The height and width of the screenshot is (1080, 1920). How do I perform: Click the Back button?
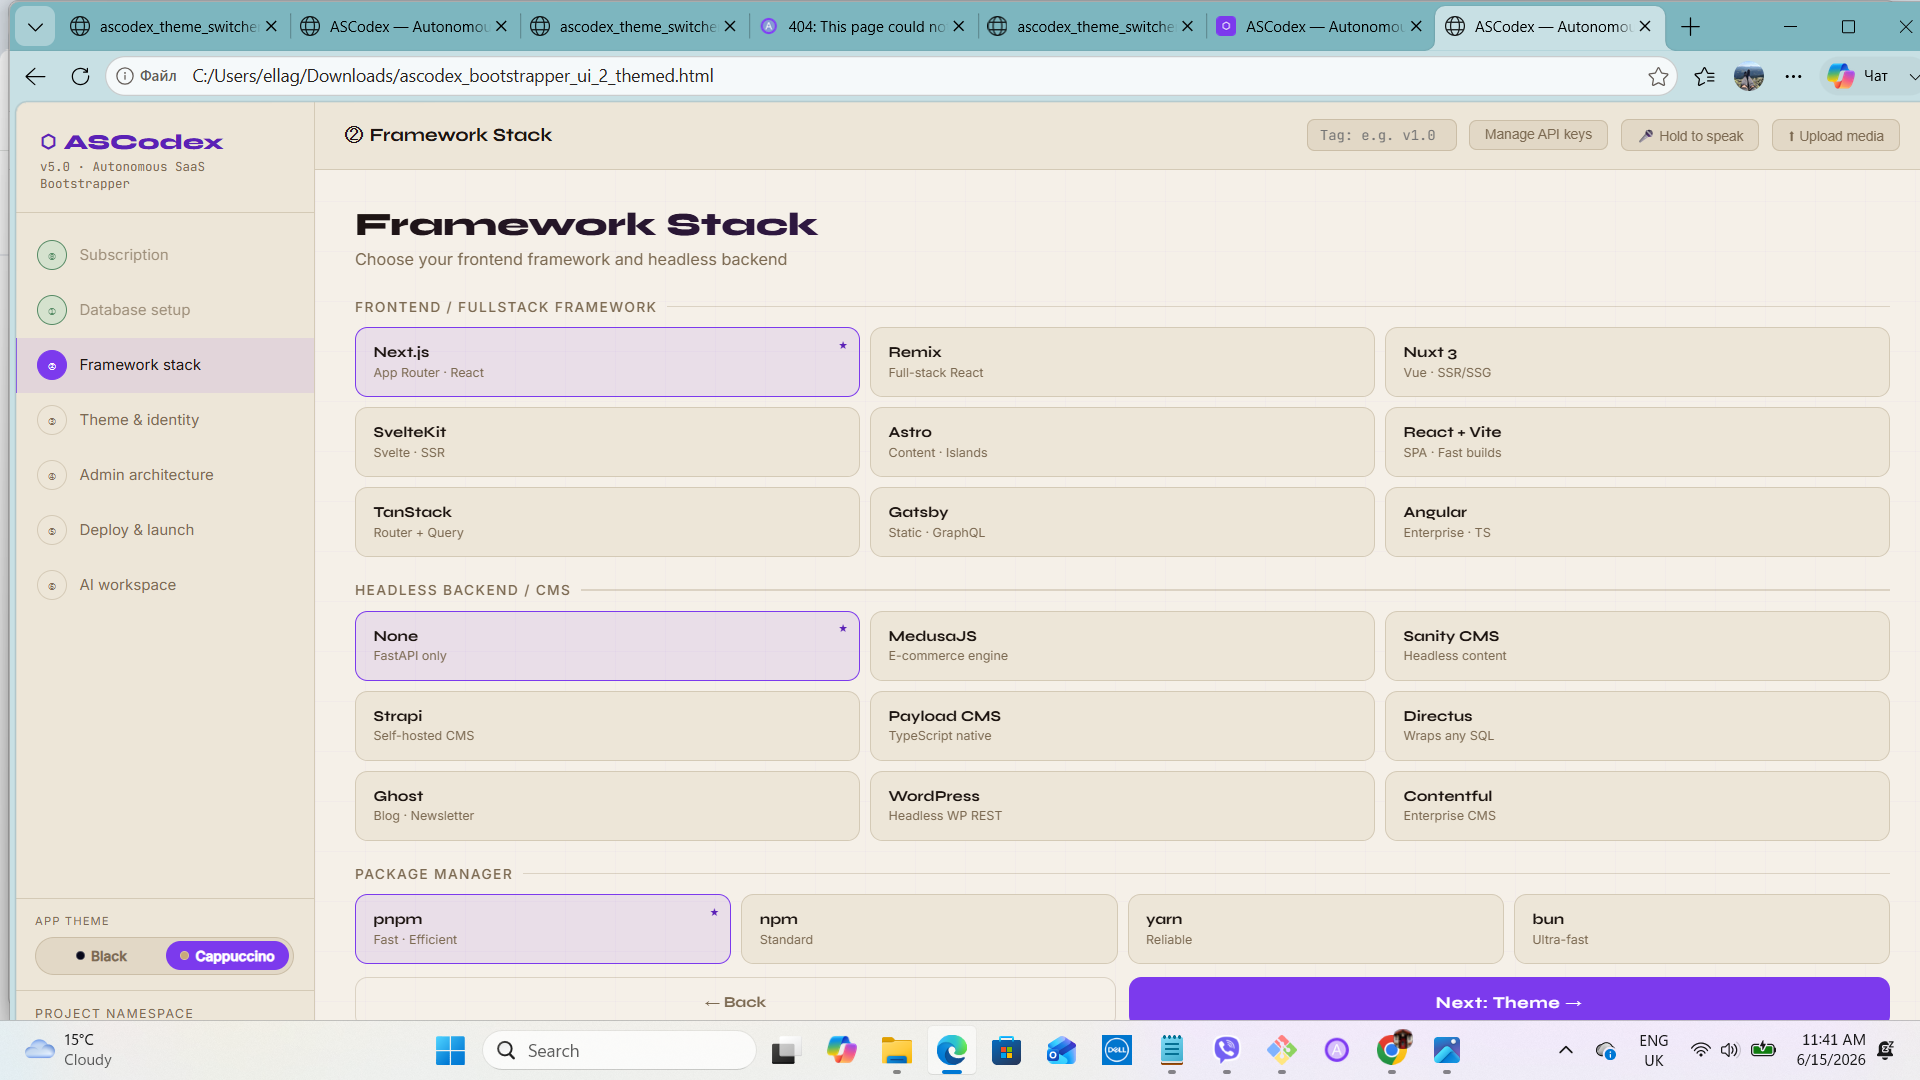pyautogui.click(x=735, y=1000)
